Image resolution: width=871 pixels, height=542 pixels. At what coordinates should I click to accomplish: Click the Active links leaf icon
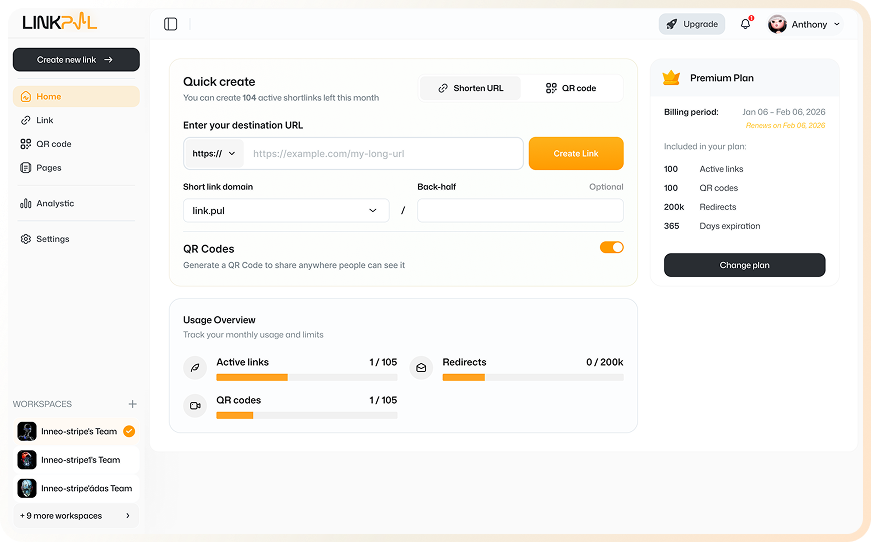195,368
